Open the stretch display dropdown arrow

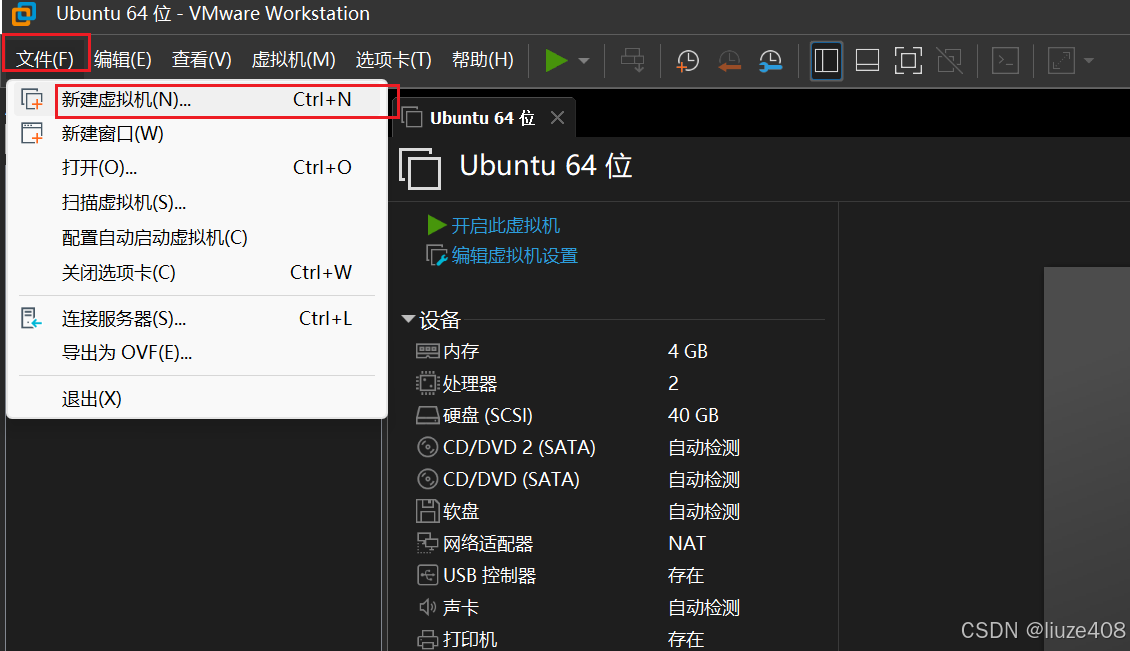tap(1089, 61)
